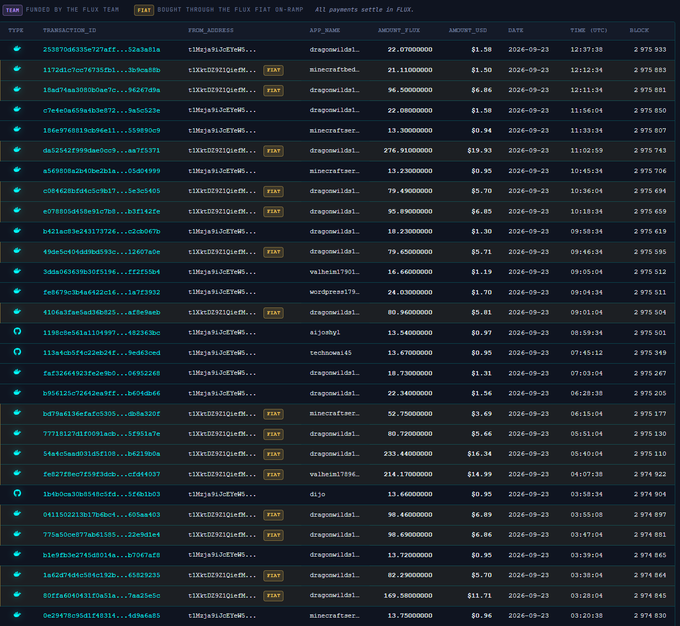Select FIAT badge in row 49de5c404dd9bd593c
Viewport: 680px width, 626px height.
coord(273,252)
